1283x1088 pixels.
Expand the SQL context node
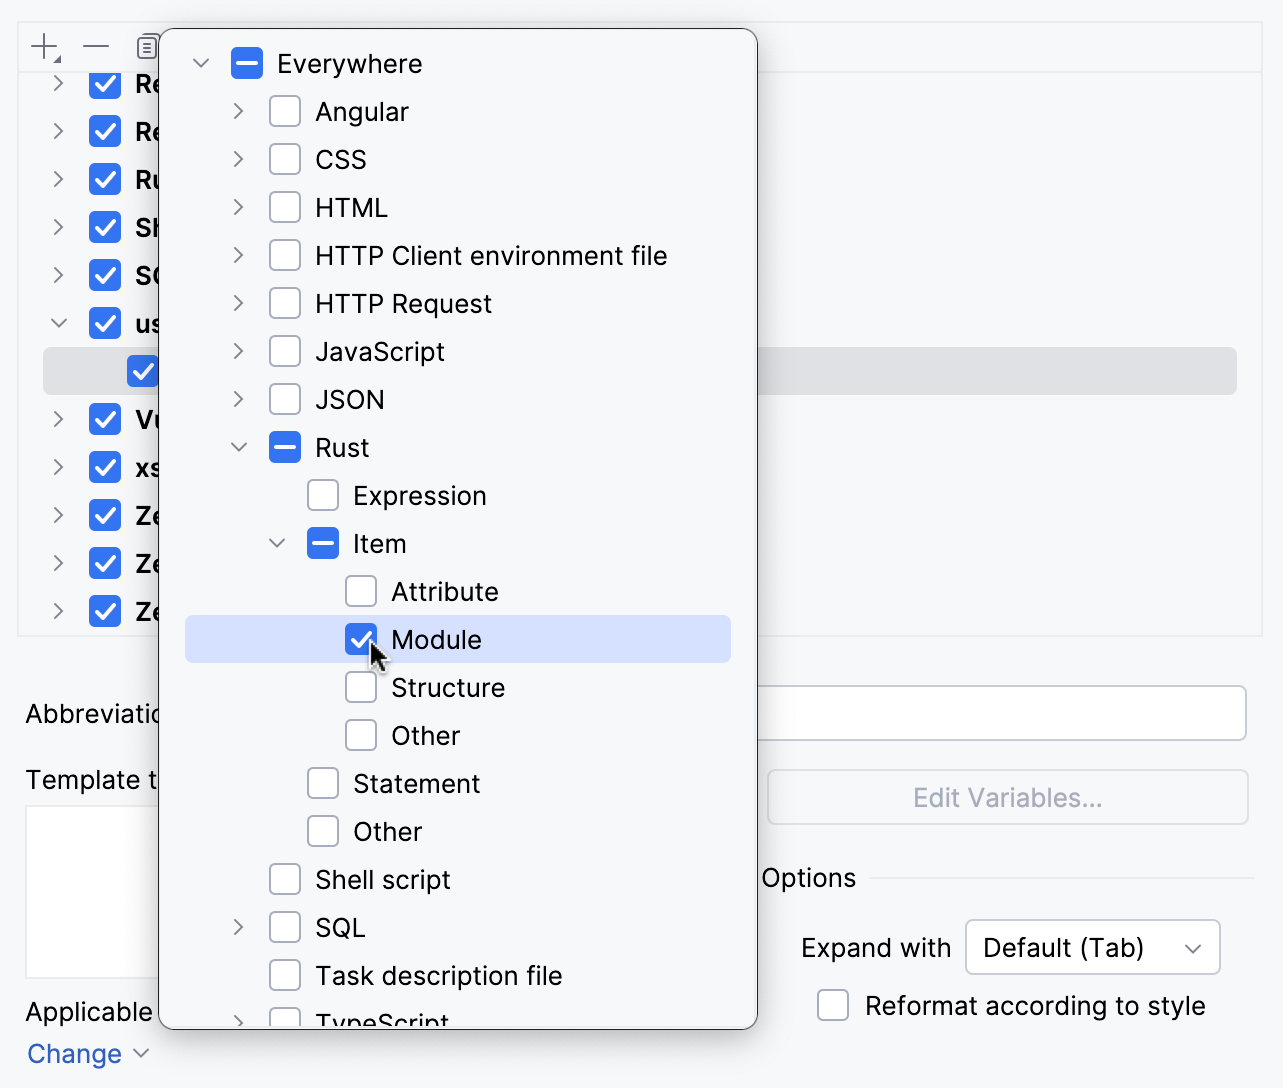238,927
